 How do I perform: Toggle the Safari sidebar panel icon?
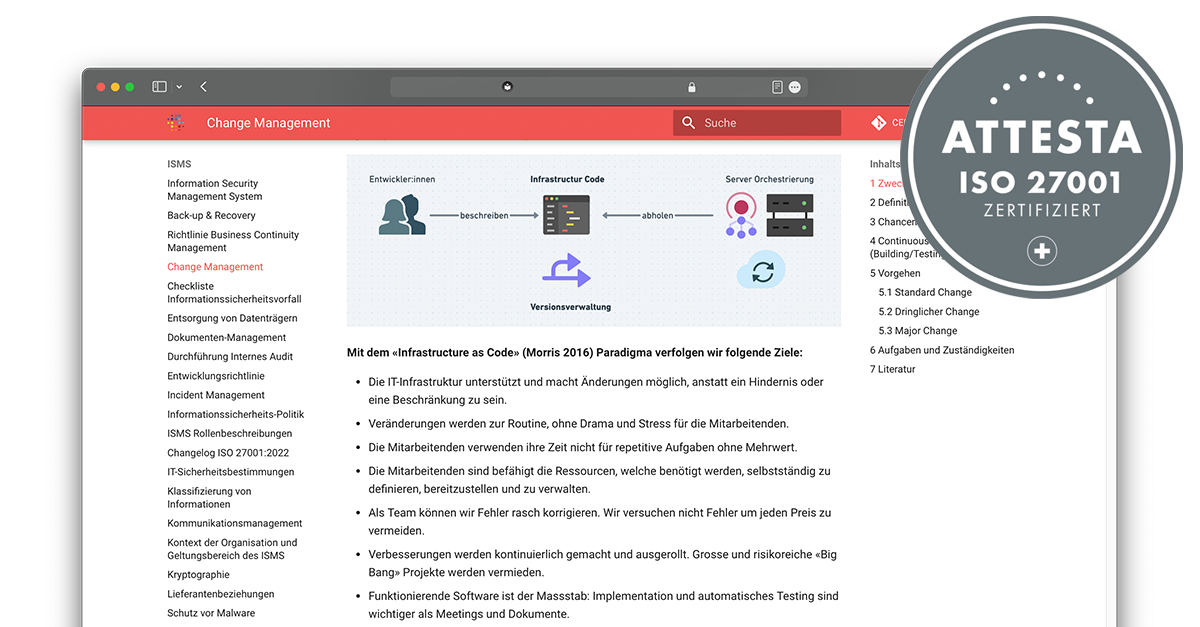coord(159,87)
